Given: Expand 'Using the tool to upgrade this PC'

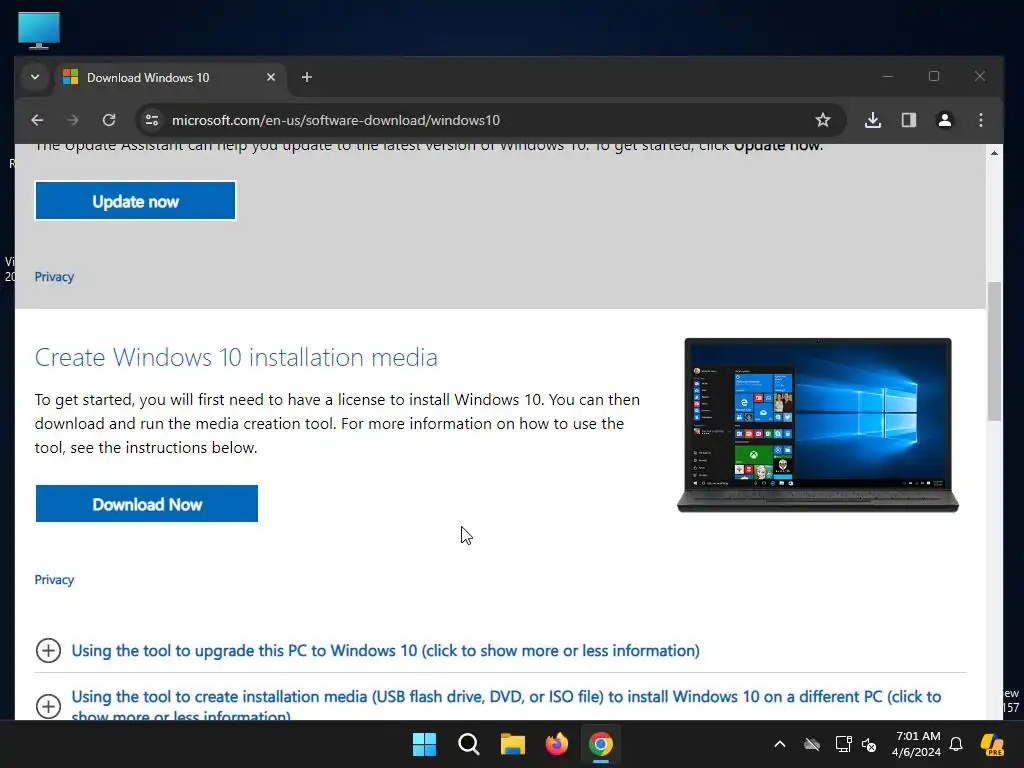Looking at the screenshot, I should pos(385,651).
